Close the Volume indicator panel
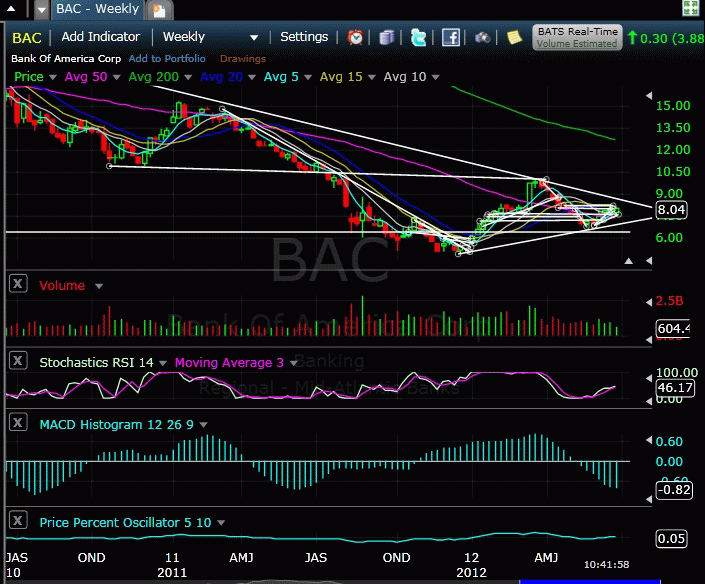Image resolution: width=705 pixels, height=584 pixels. click(17, 284)
